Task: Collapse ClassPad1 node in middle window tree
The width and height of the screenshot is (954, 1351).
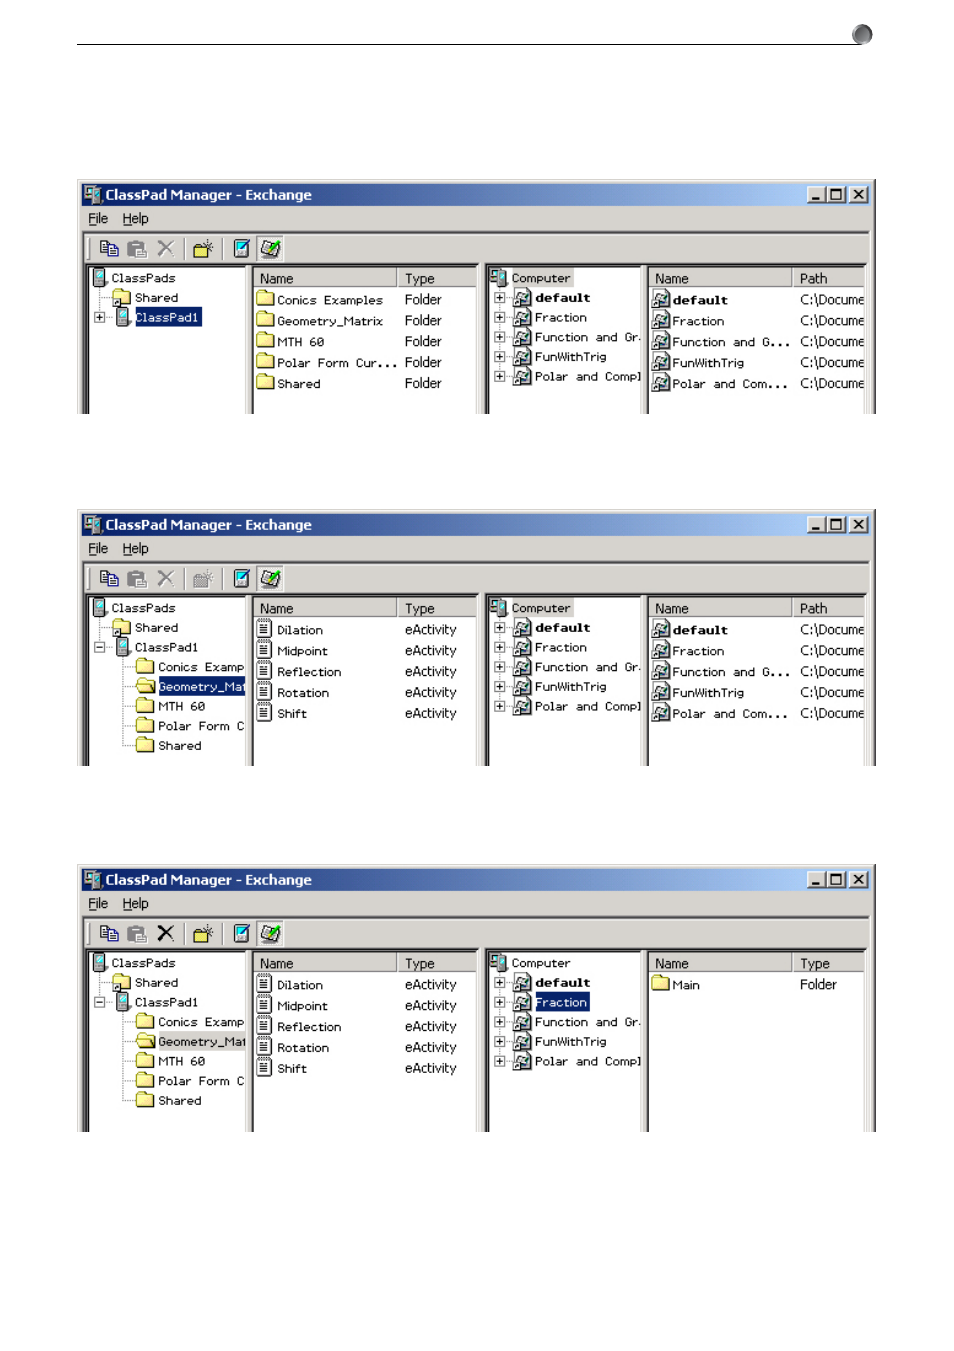Action: pyautogui.click(x=100, y=647)
